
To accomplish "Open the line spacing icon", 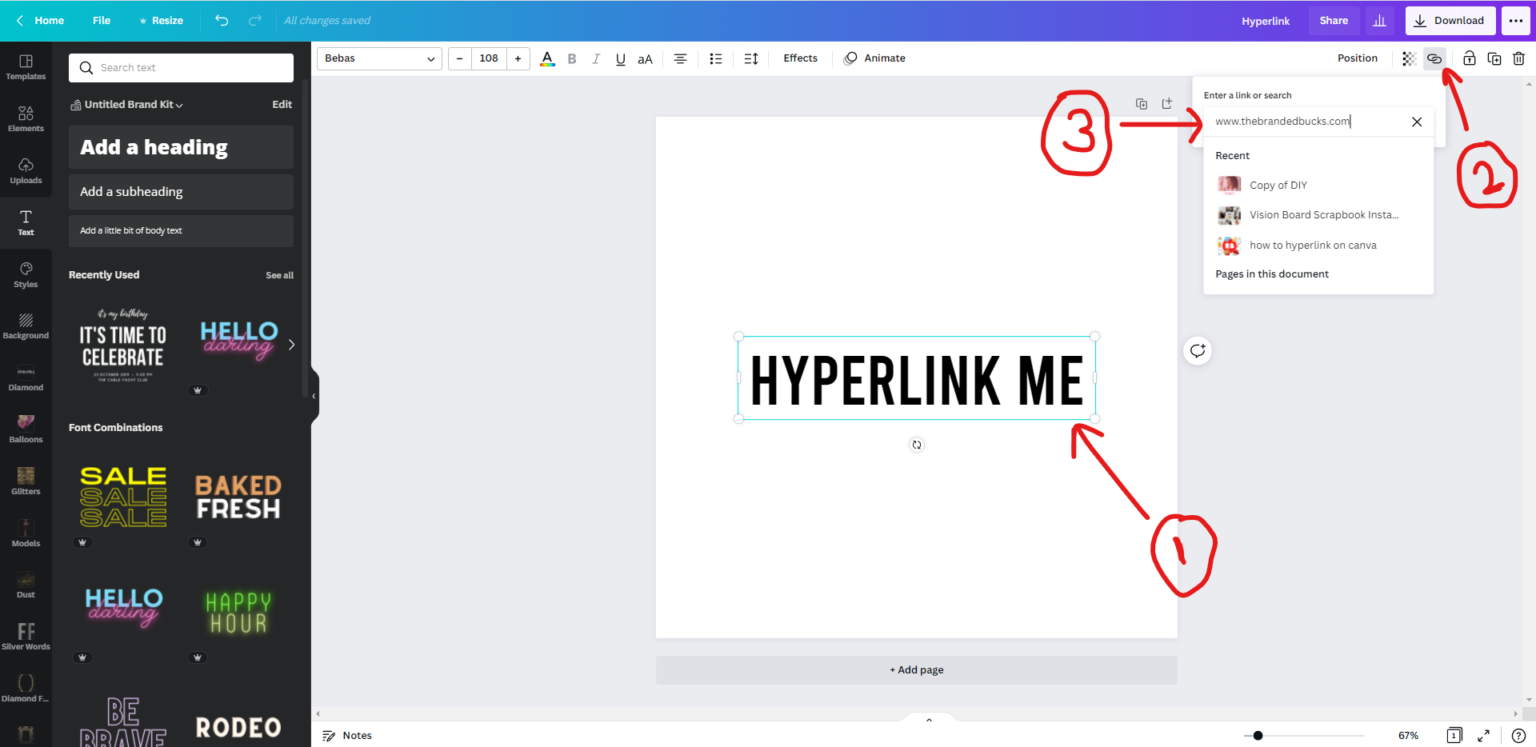I will pyautogui.click(x=751, y=59).
